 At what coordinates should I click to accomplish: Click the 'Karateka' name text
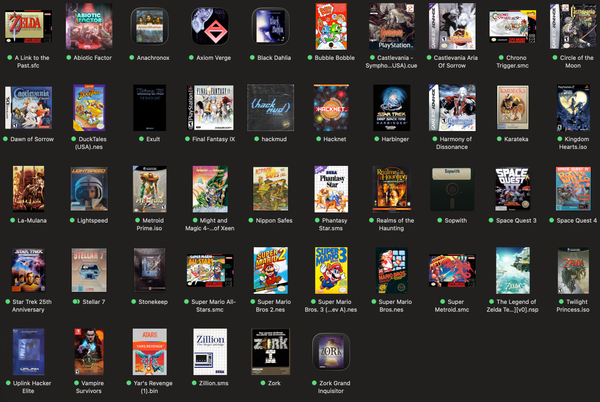(516, 139)
